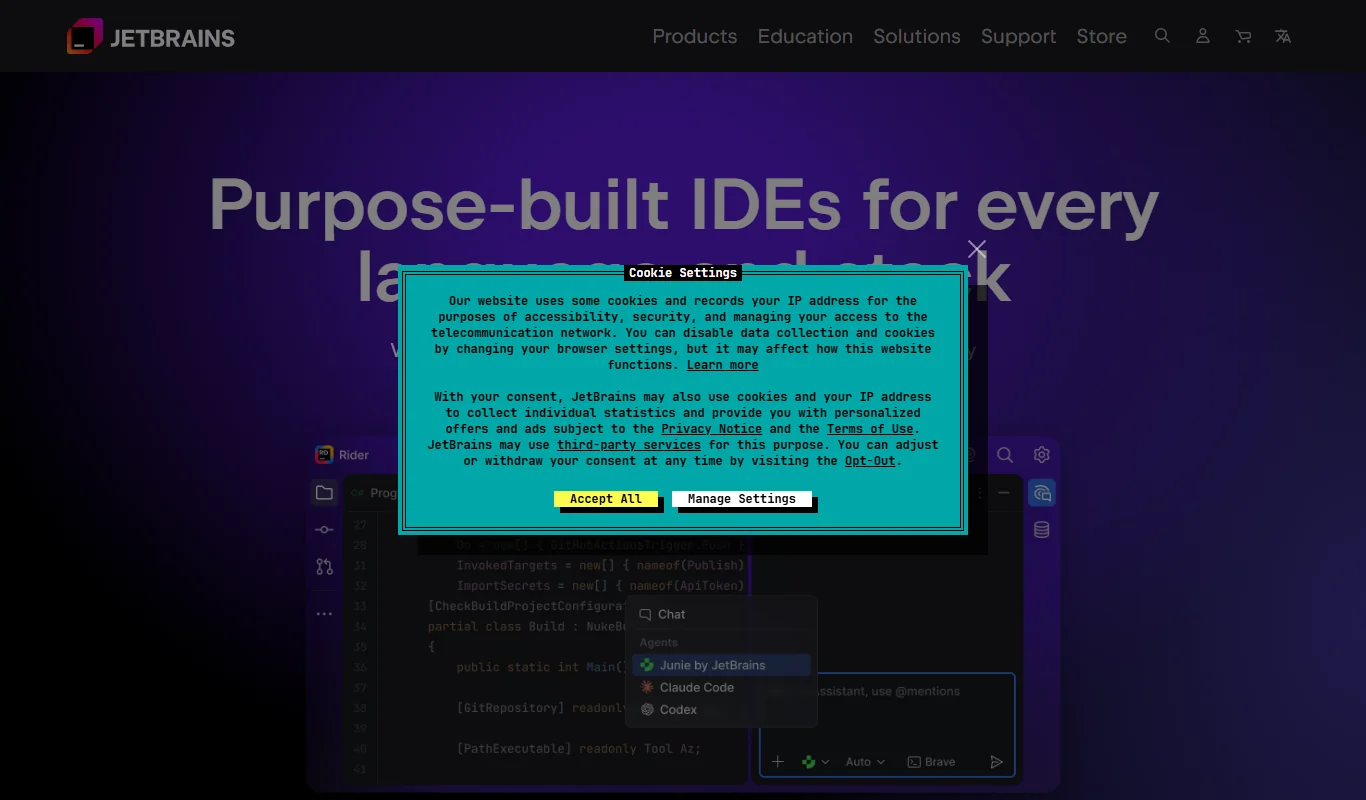Open the language selector icon

tap(1283, 36)
